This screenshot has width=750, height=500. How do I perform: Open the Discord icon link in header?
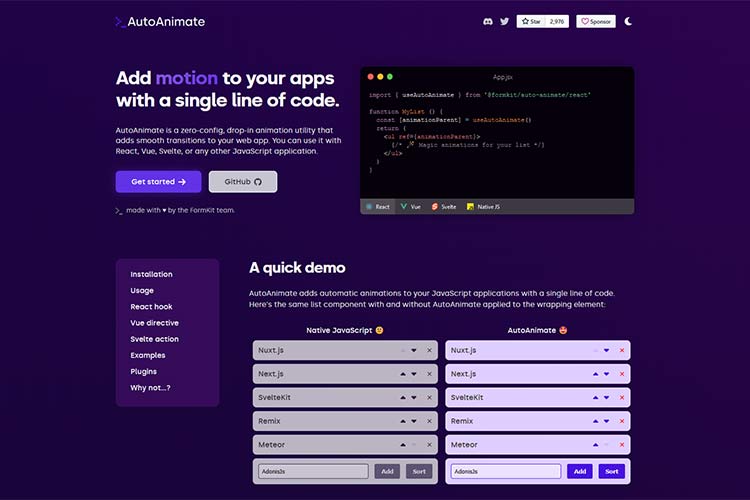[487, 21]
